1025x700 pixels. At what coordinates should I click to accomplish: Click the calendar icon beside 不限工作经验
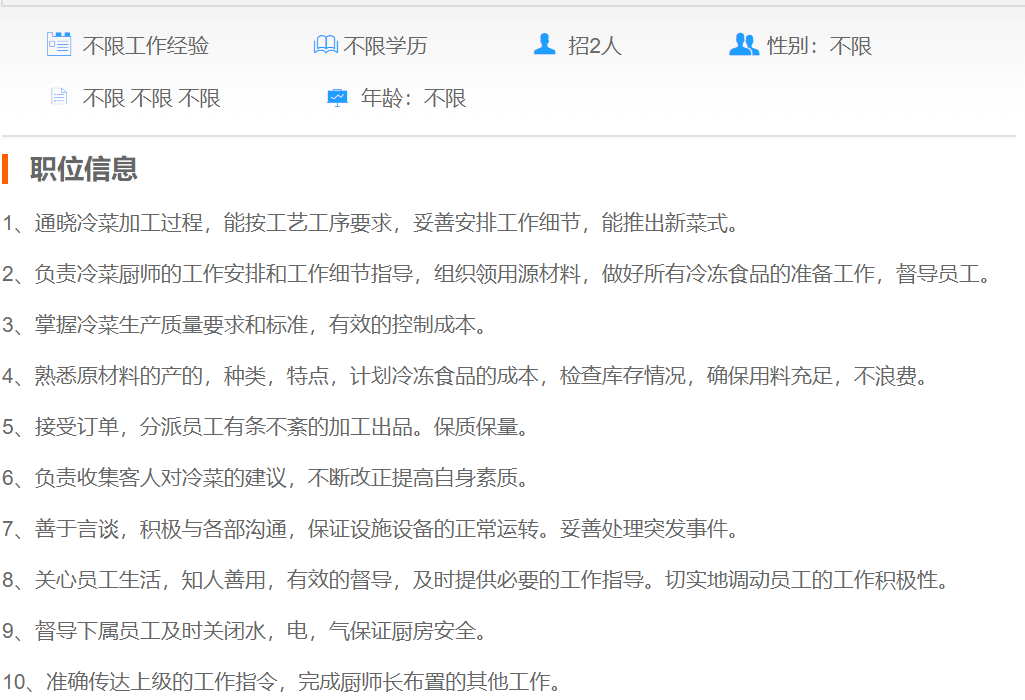[x=59, y=44]
